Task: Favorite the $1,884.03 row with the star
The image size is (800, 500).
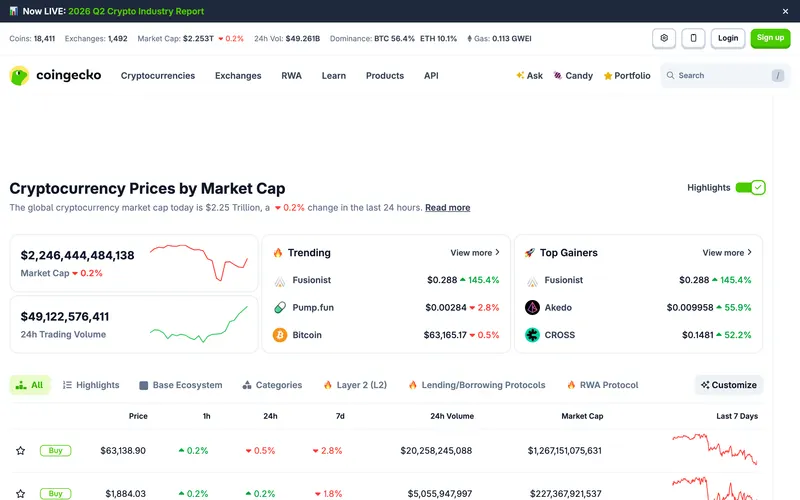Action: pyautogui.click(x=20, y=493)
